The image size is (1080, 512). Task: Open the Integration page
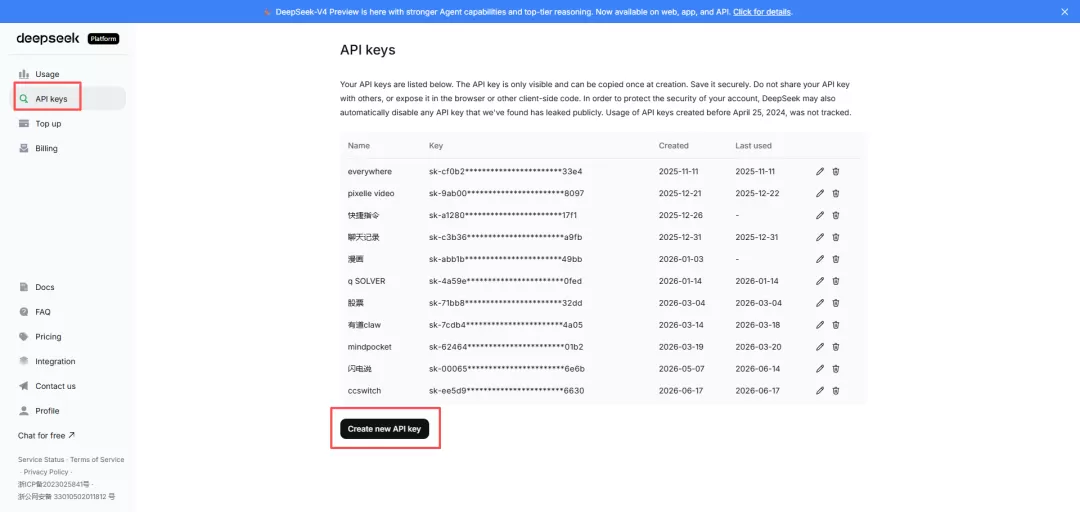tap(68, 362)
